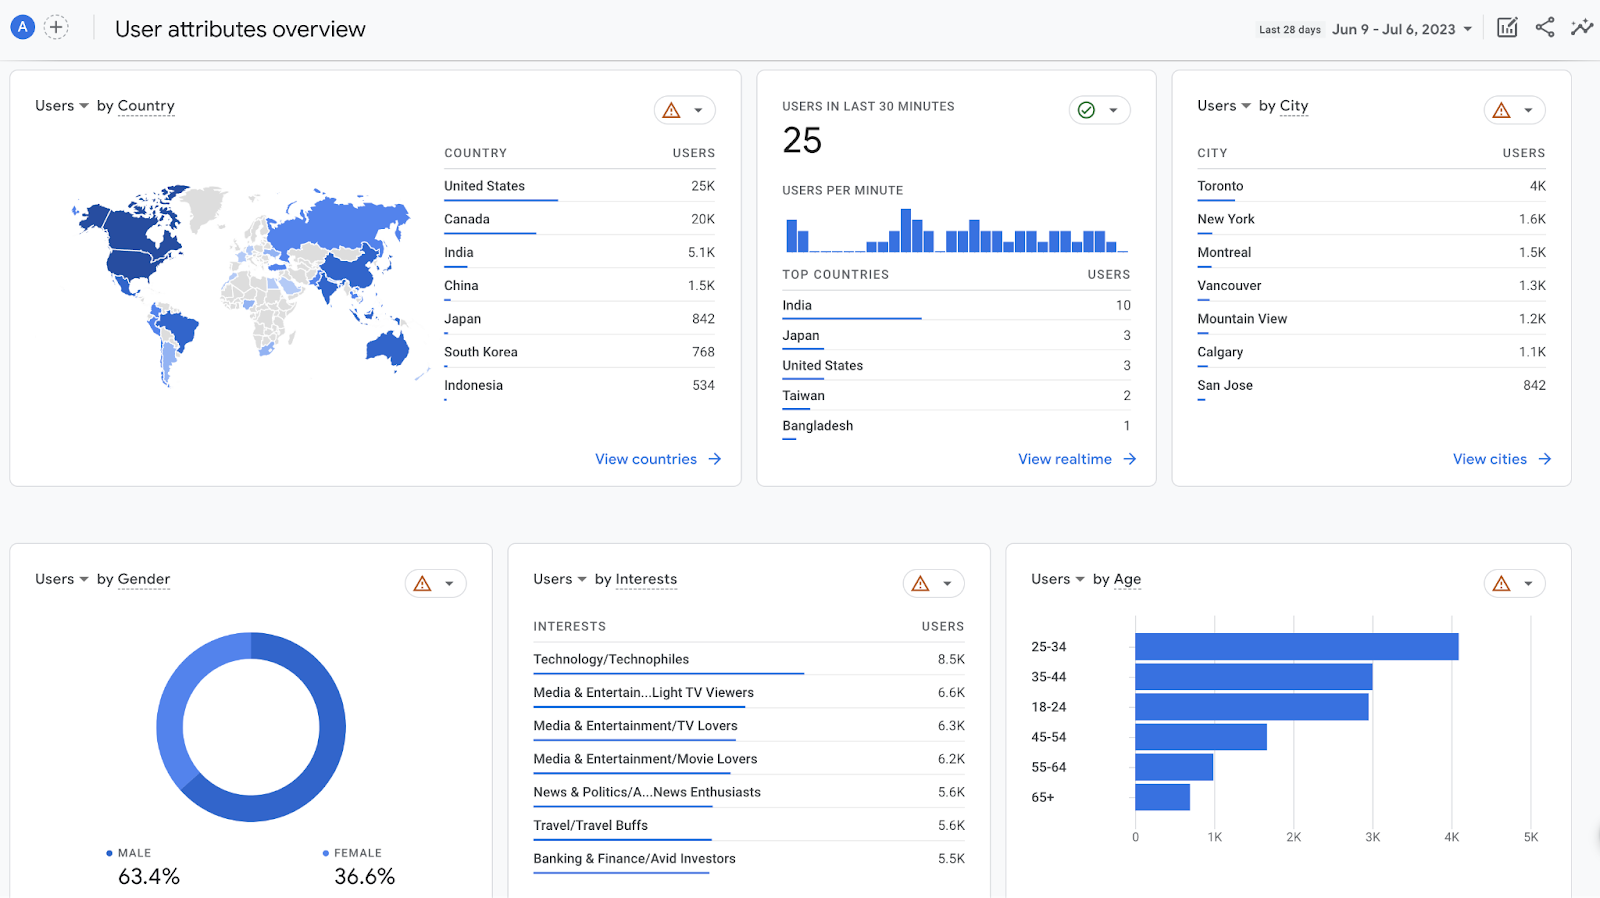
Task: Select Media & Entertainment/Movie Lovers row
Action: [749, 759]
